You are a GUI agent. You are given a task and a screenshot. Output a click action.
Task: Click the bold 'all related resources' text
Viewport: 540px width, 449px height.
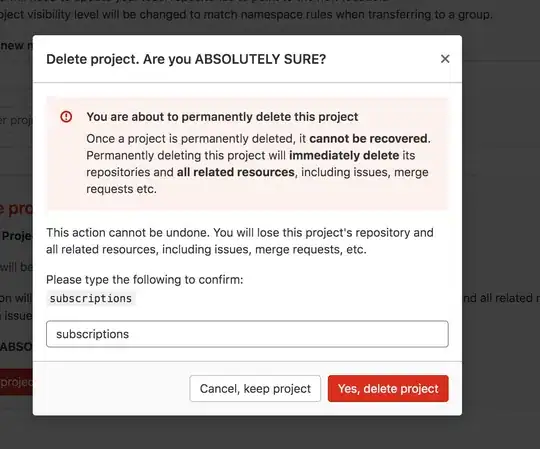point(236,172)
